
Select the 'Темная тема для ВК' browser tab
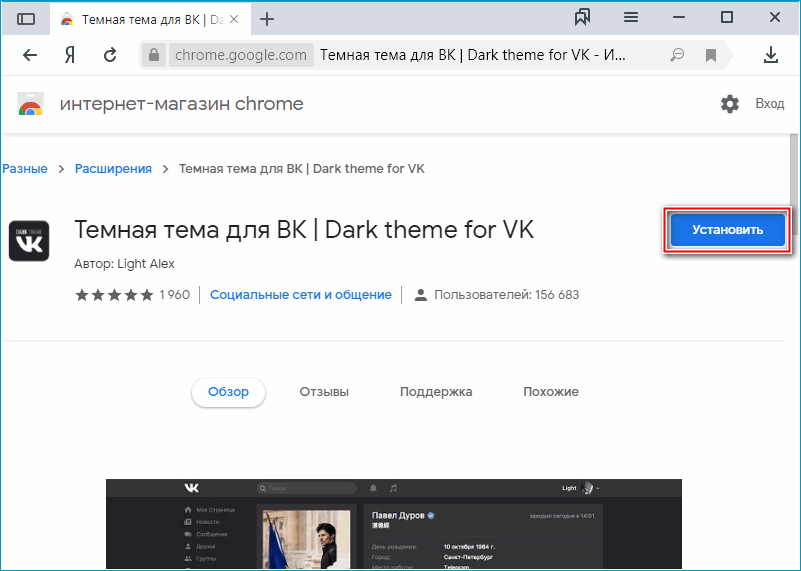[148, 19]
